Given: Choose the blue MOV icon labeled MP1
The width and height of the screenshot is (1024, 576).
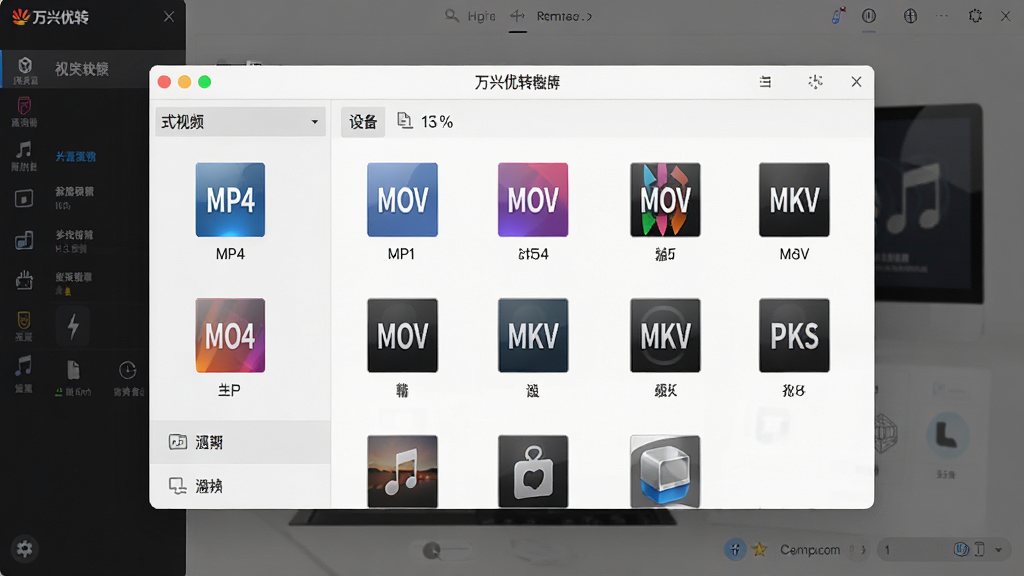Looking at the screenshot, I should point(402,199).
